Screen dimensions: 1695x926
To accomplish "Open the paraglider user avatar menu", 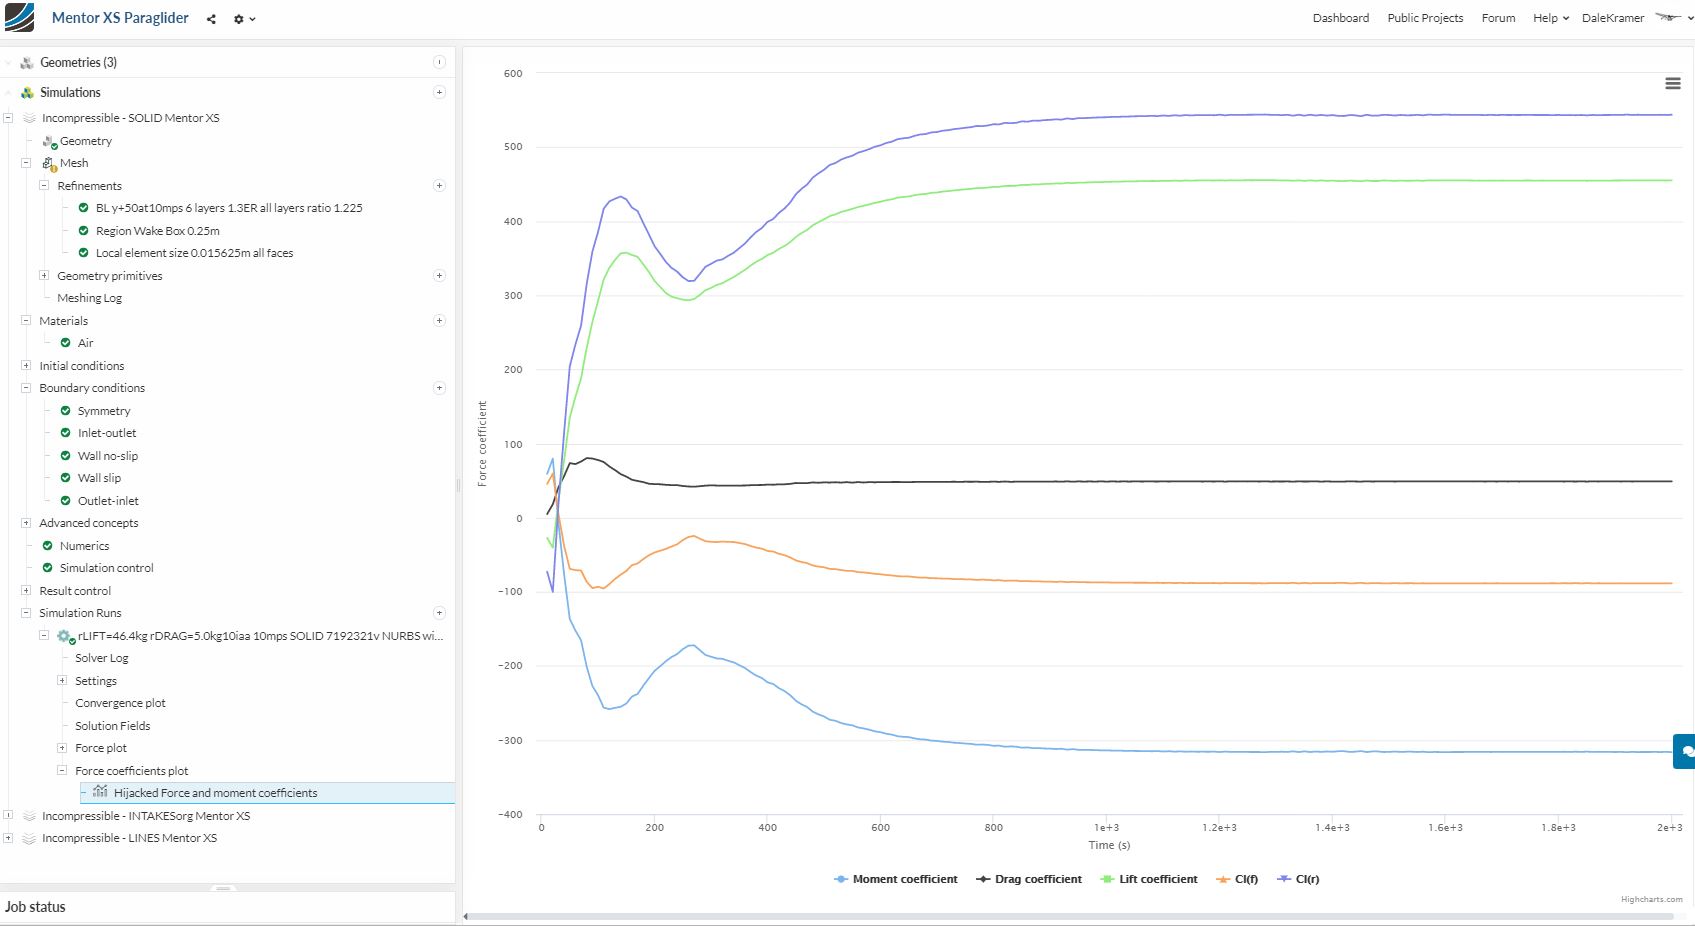I will tap(1673, 18).
